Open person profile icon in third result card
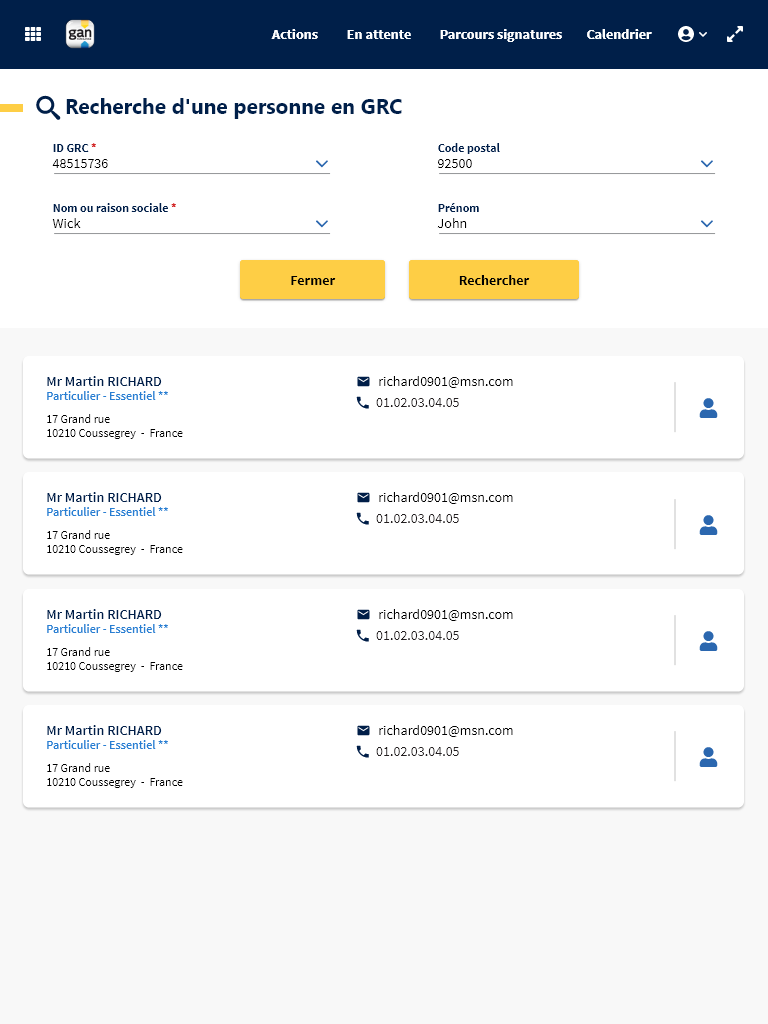Viewport: 768px width, 1024px height. click(x=709, y=641)
